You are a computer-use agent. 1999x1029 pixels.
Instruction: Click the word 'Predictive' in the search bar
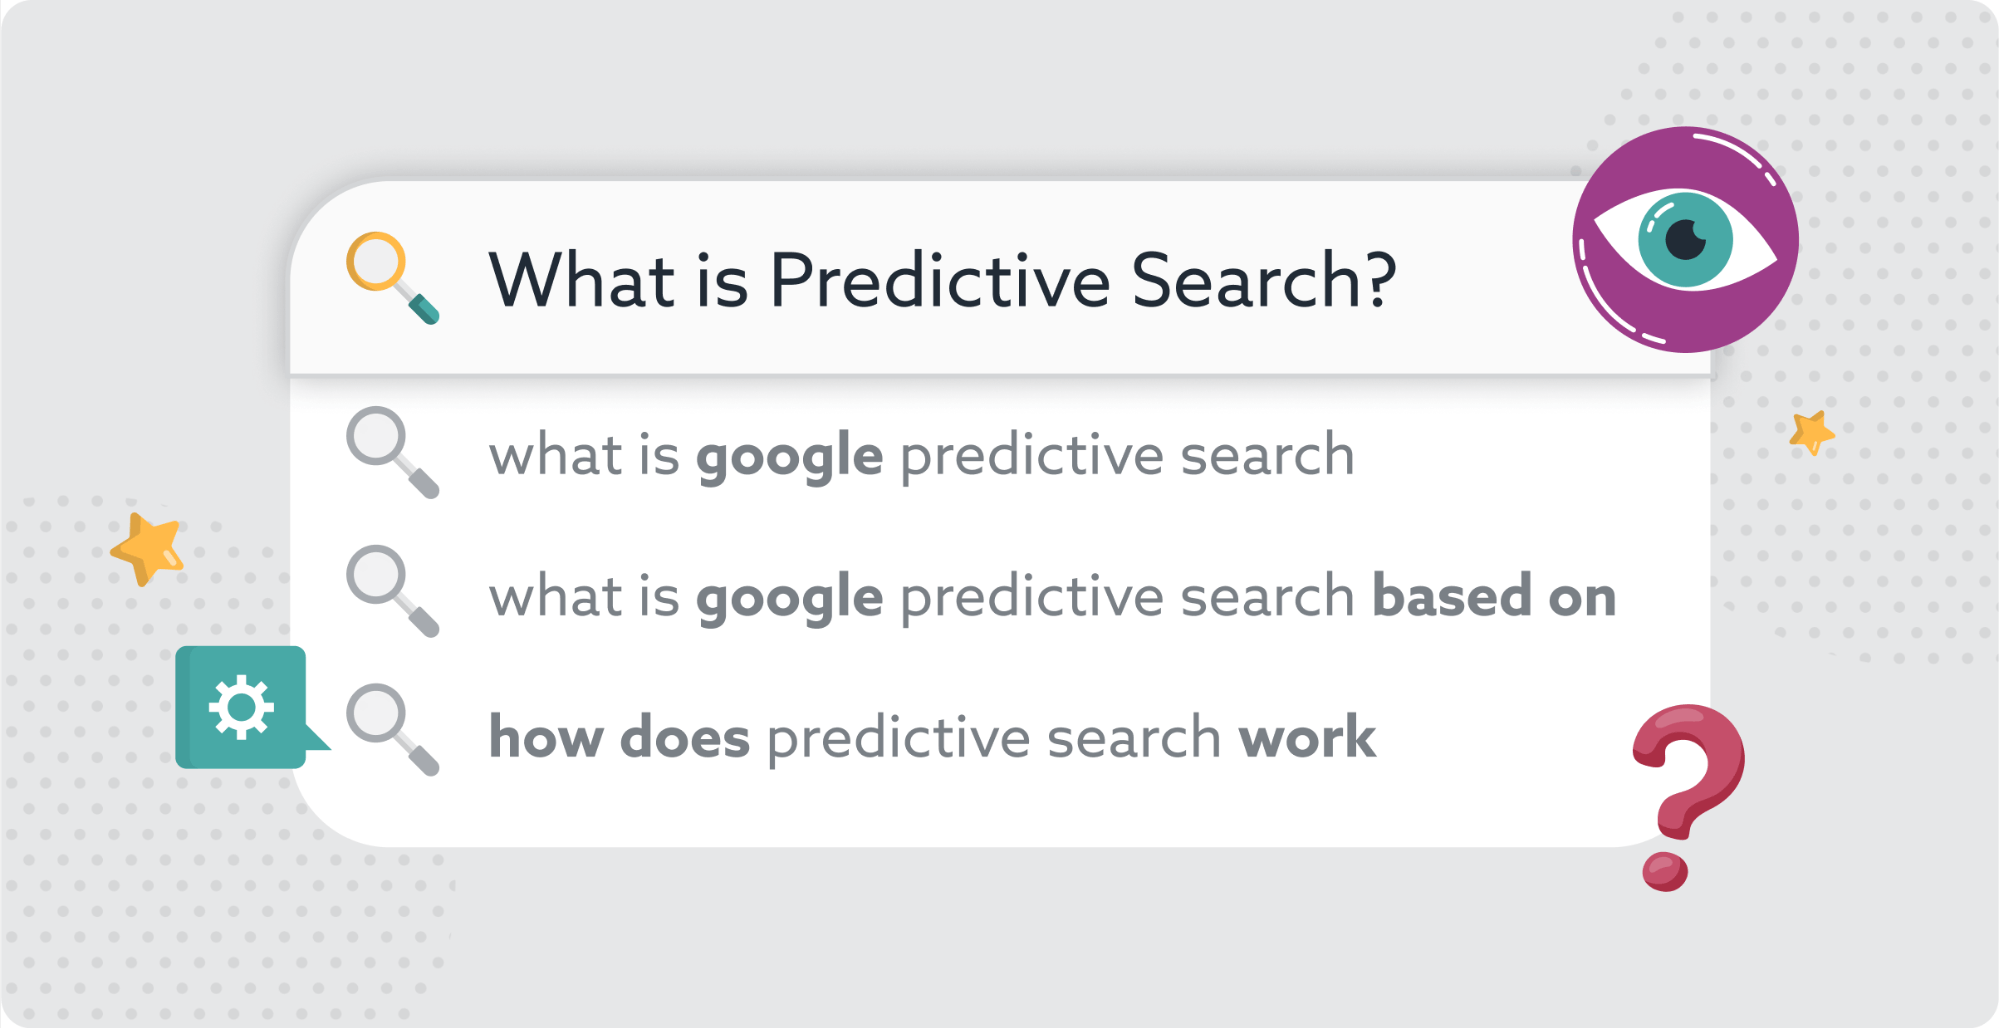940,279
